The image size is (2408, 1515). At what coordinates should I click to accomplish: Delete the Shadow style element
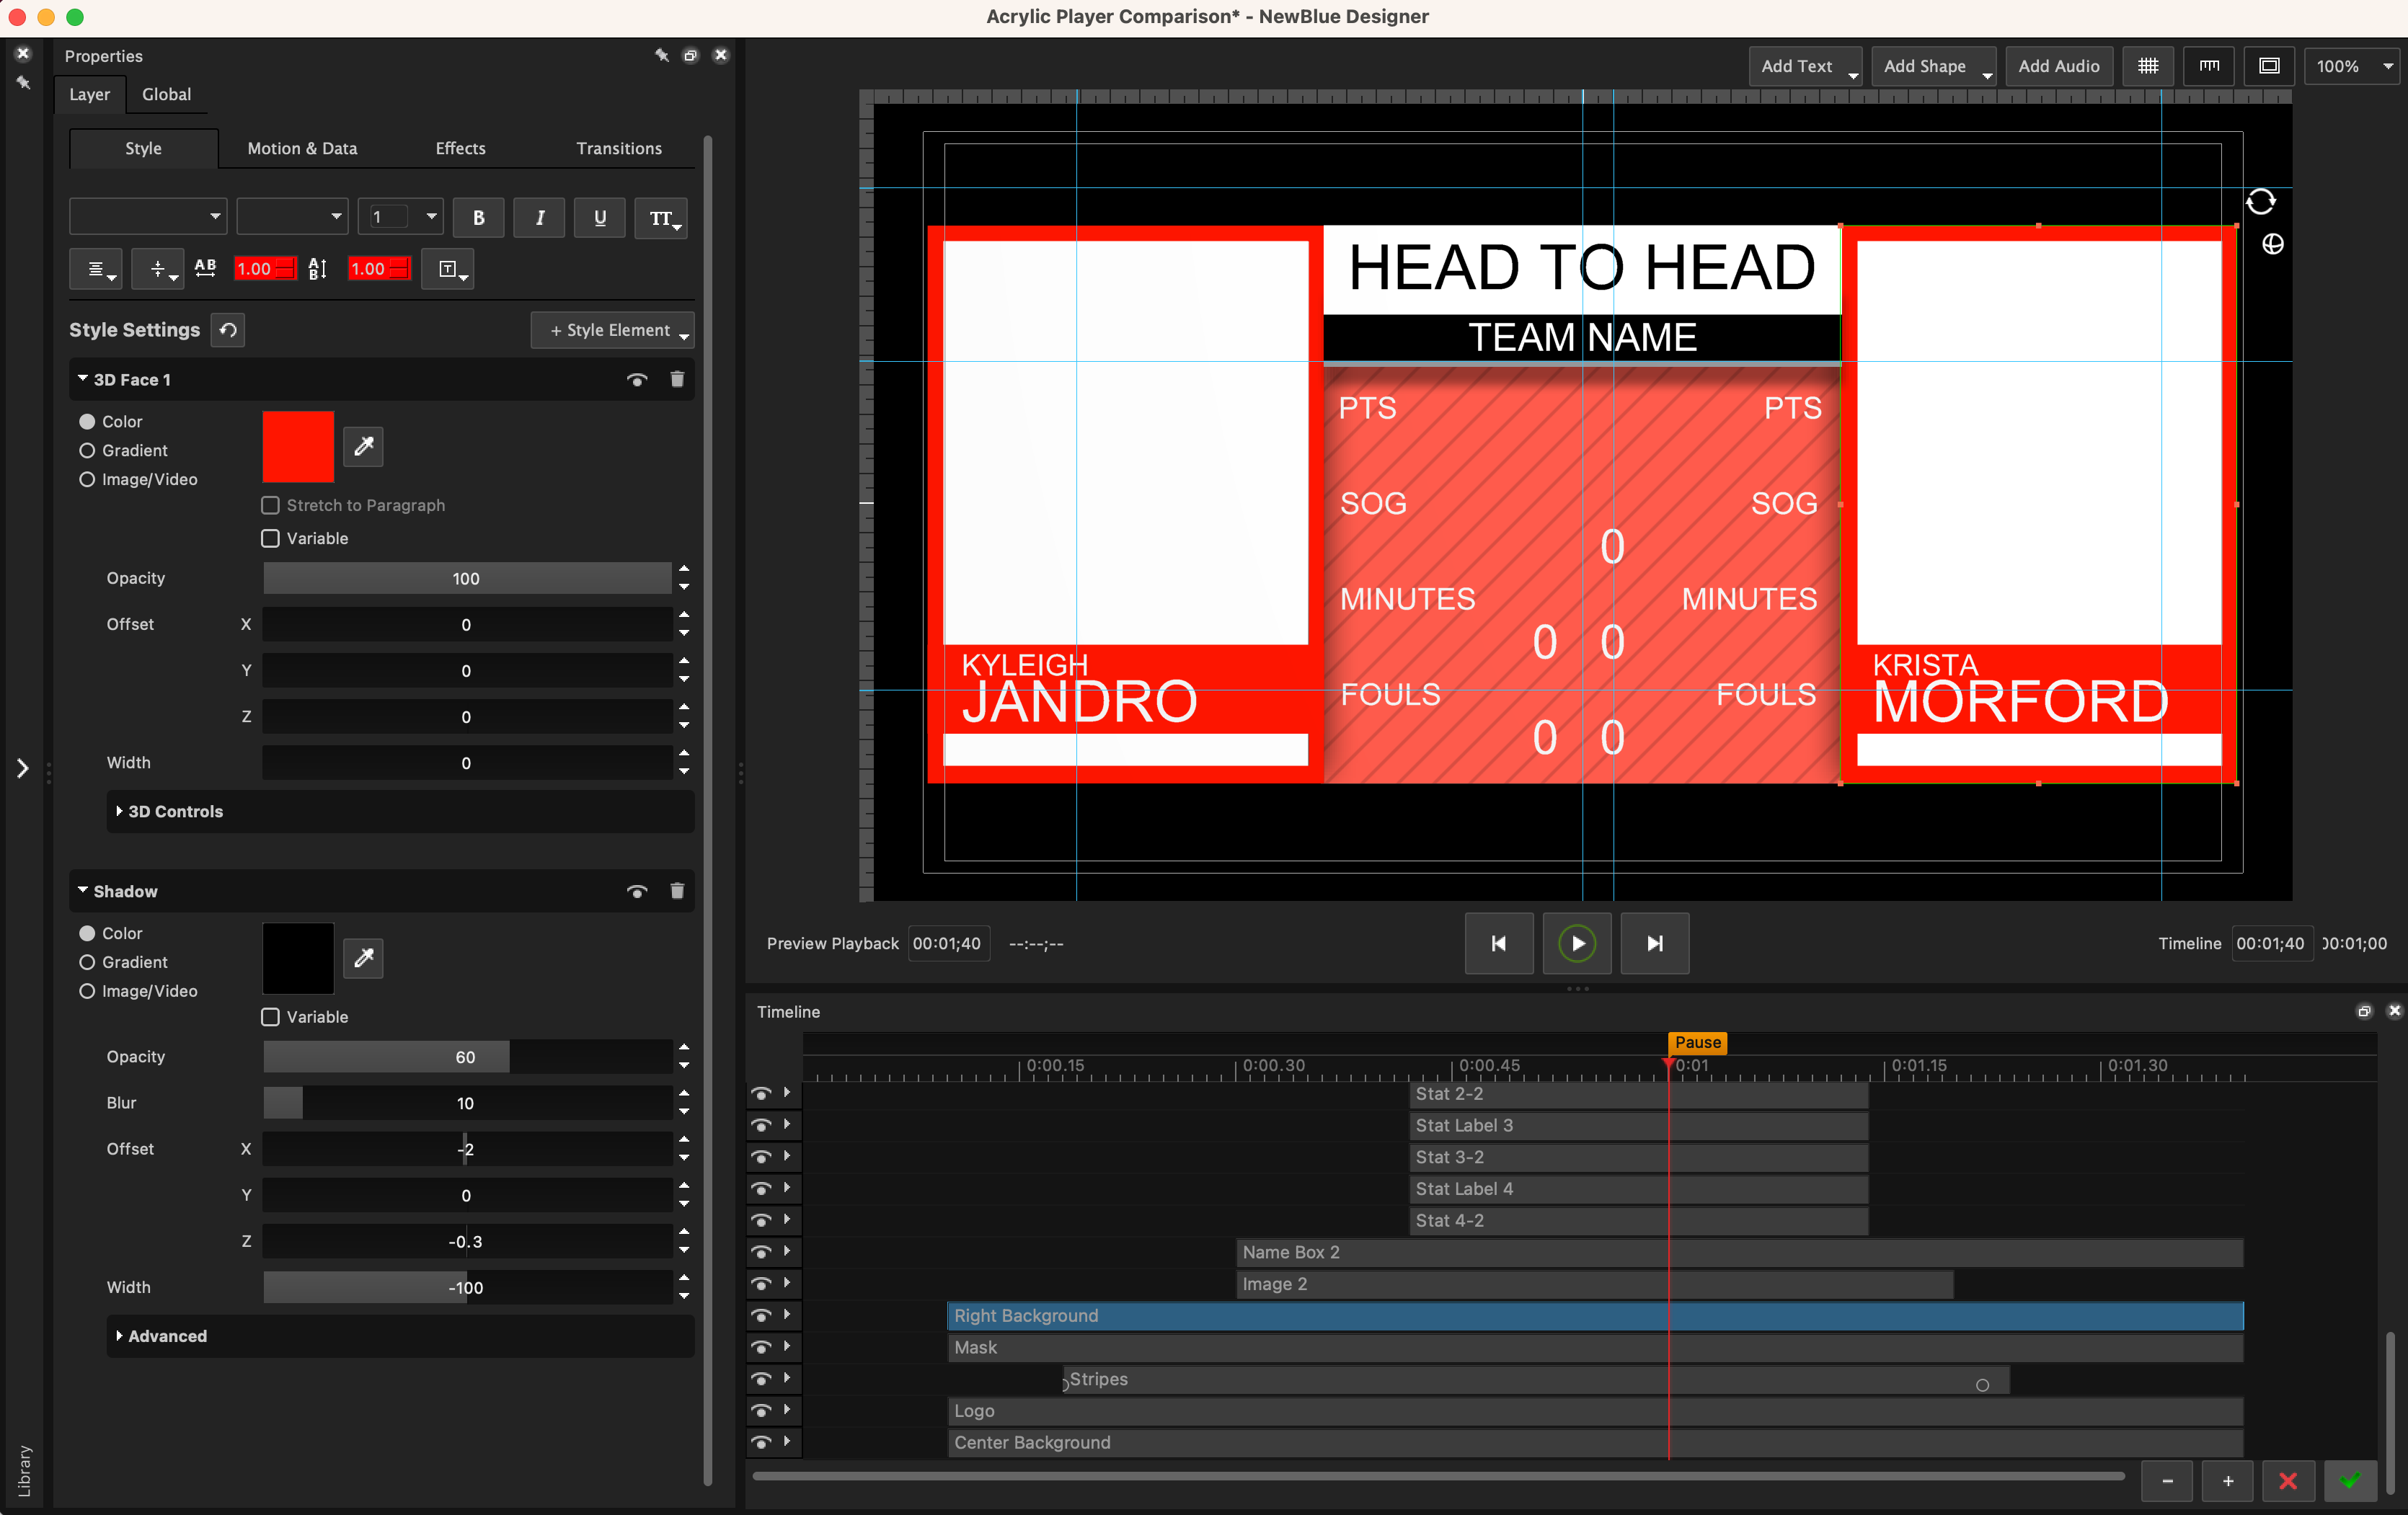click(677, 890)
